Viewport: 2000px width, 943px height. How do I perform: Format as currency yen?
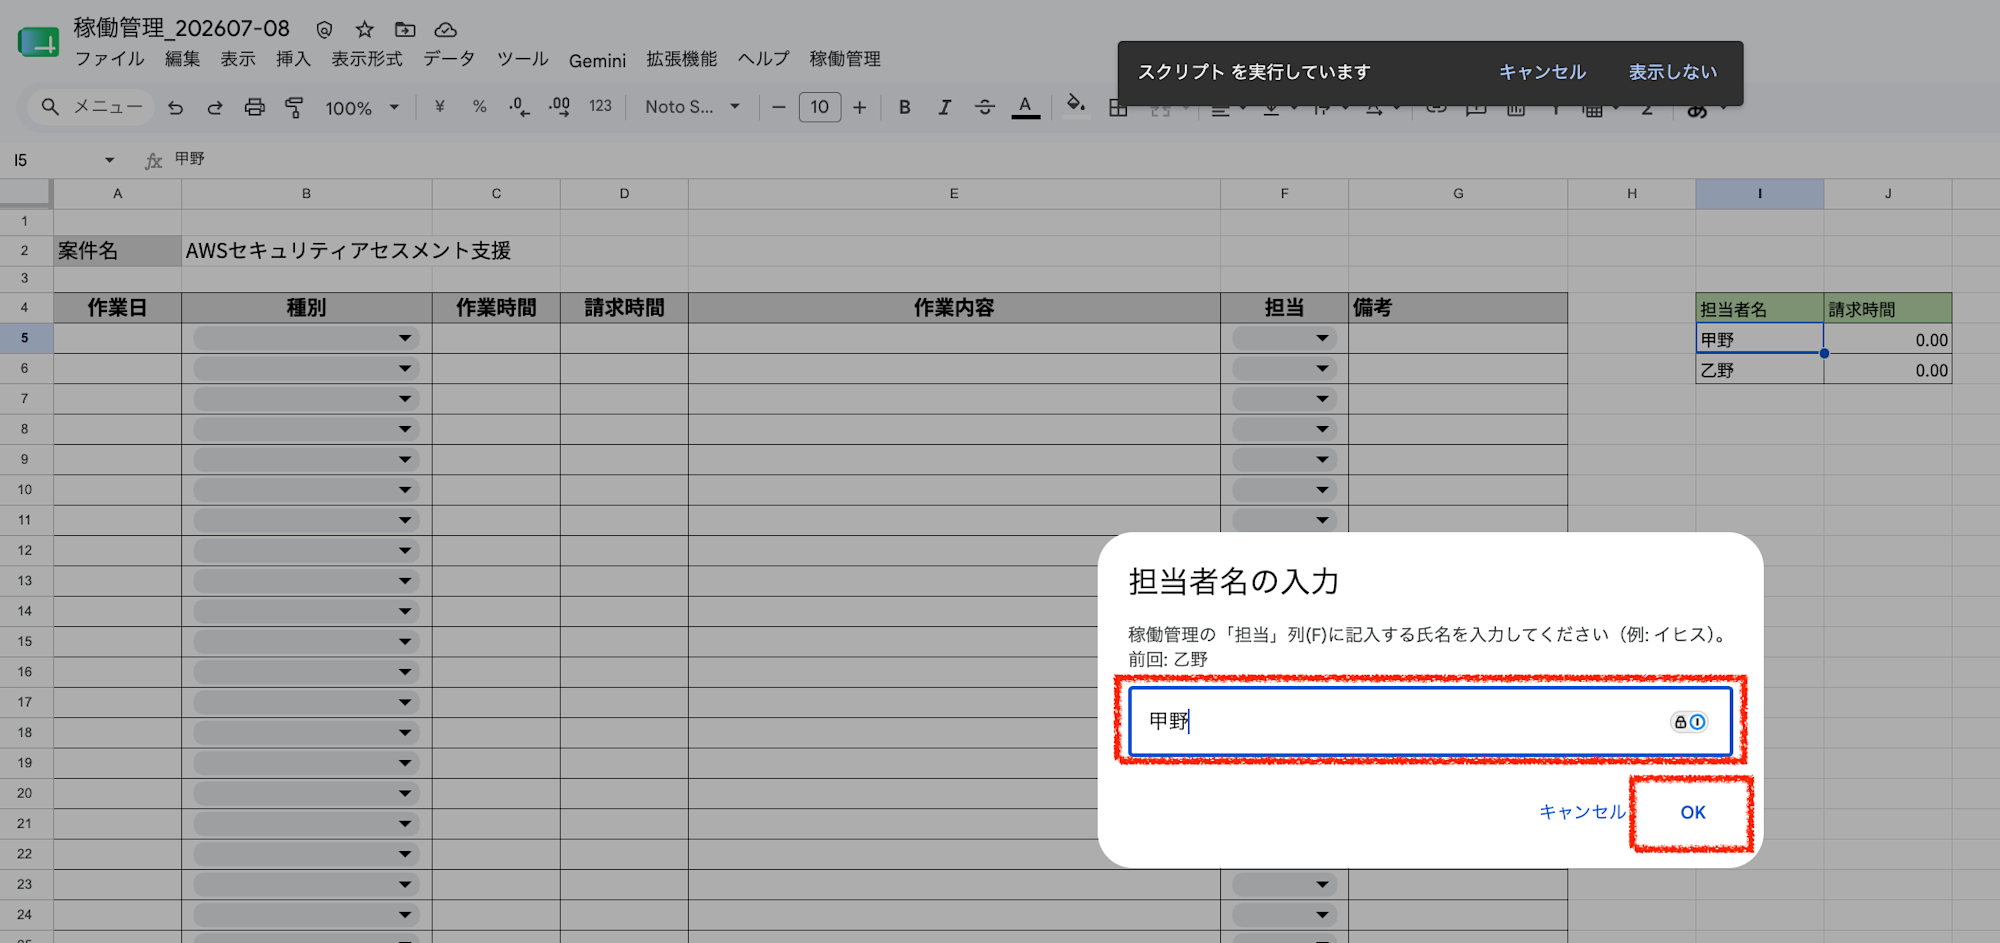click(x=440, y=107)
